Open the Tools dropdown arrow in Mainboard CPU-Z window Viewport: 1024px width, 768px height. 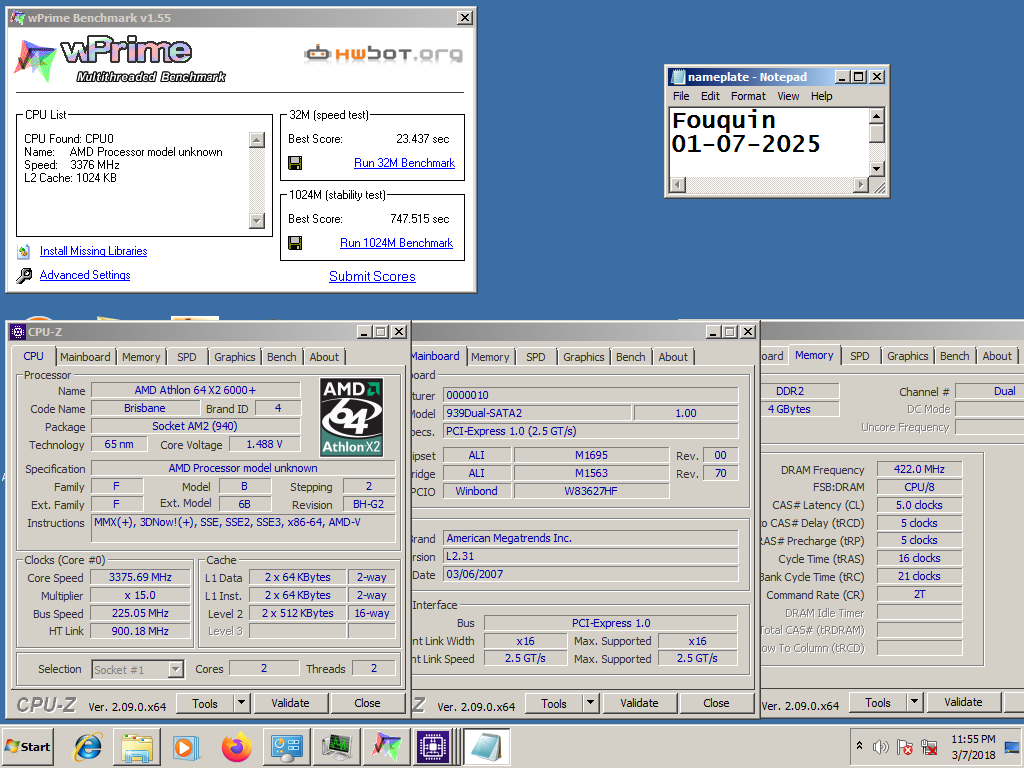tap(591, 703)
